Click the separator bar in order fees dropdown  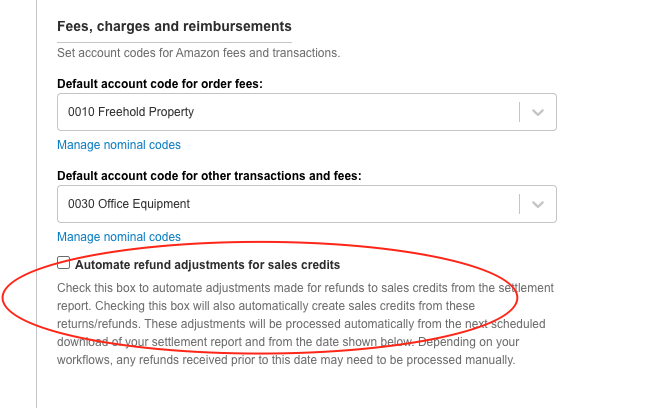pyautogui.click(x=520, y=113)
